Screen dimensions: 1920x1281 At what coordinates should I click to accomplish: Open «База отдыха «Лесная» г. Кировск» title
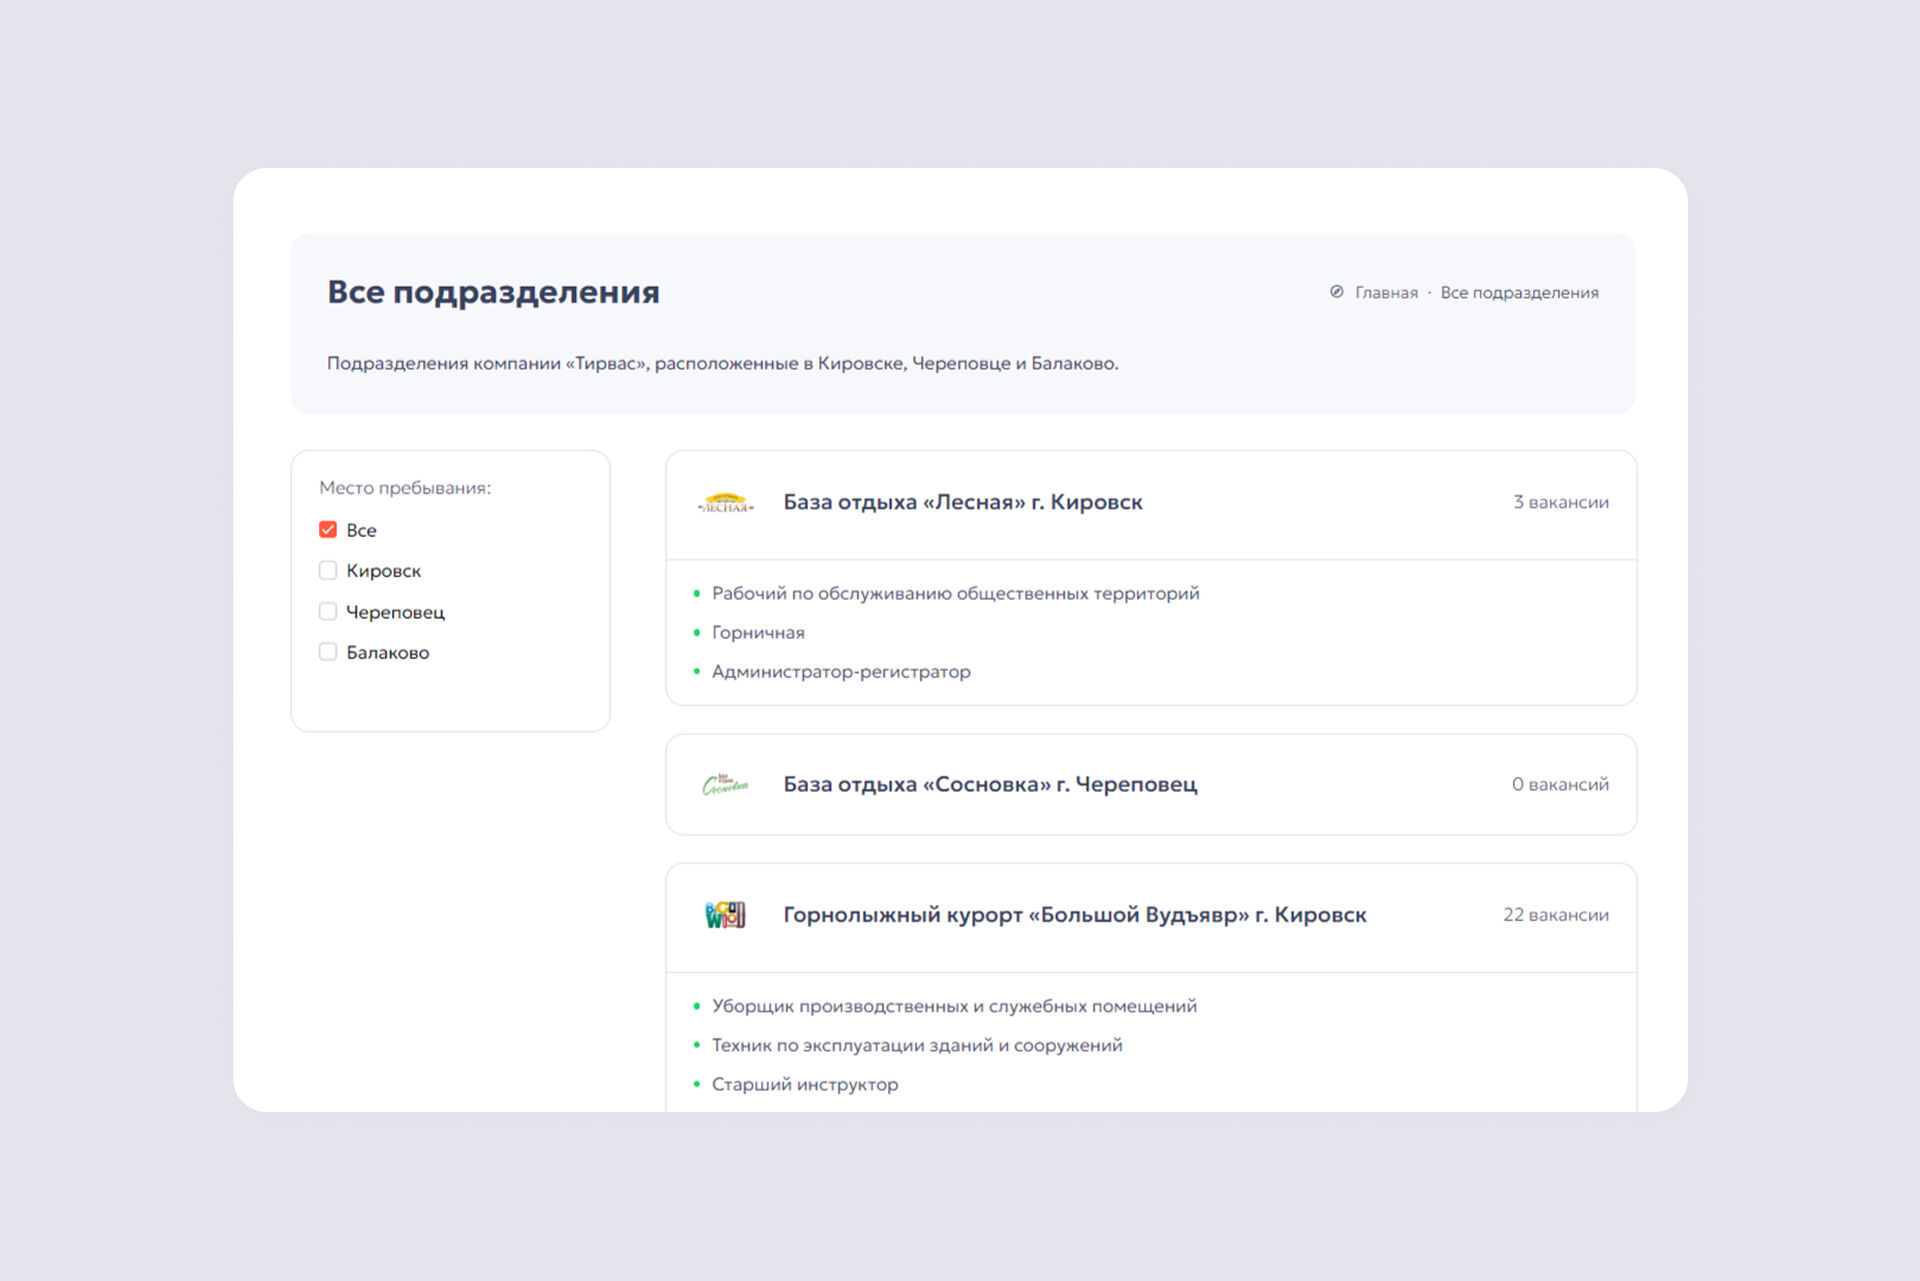962,502
